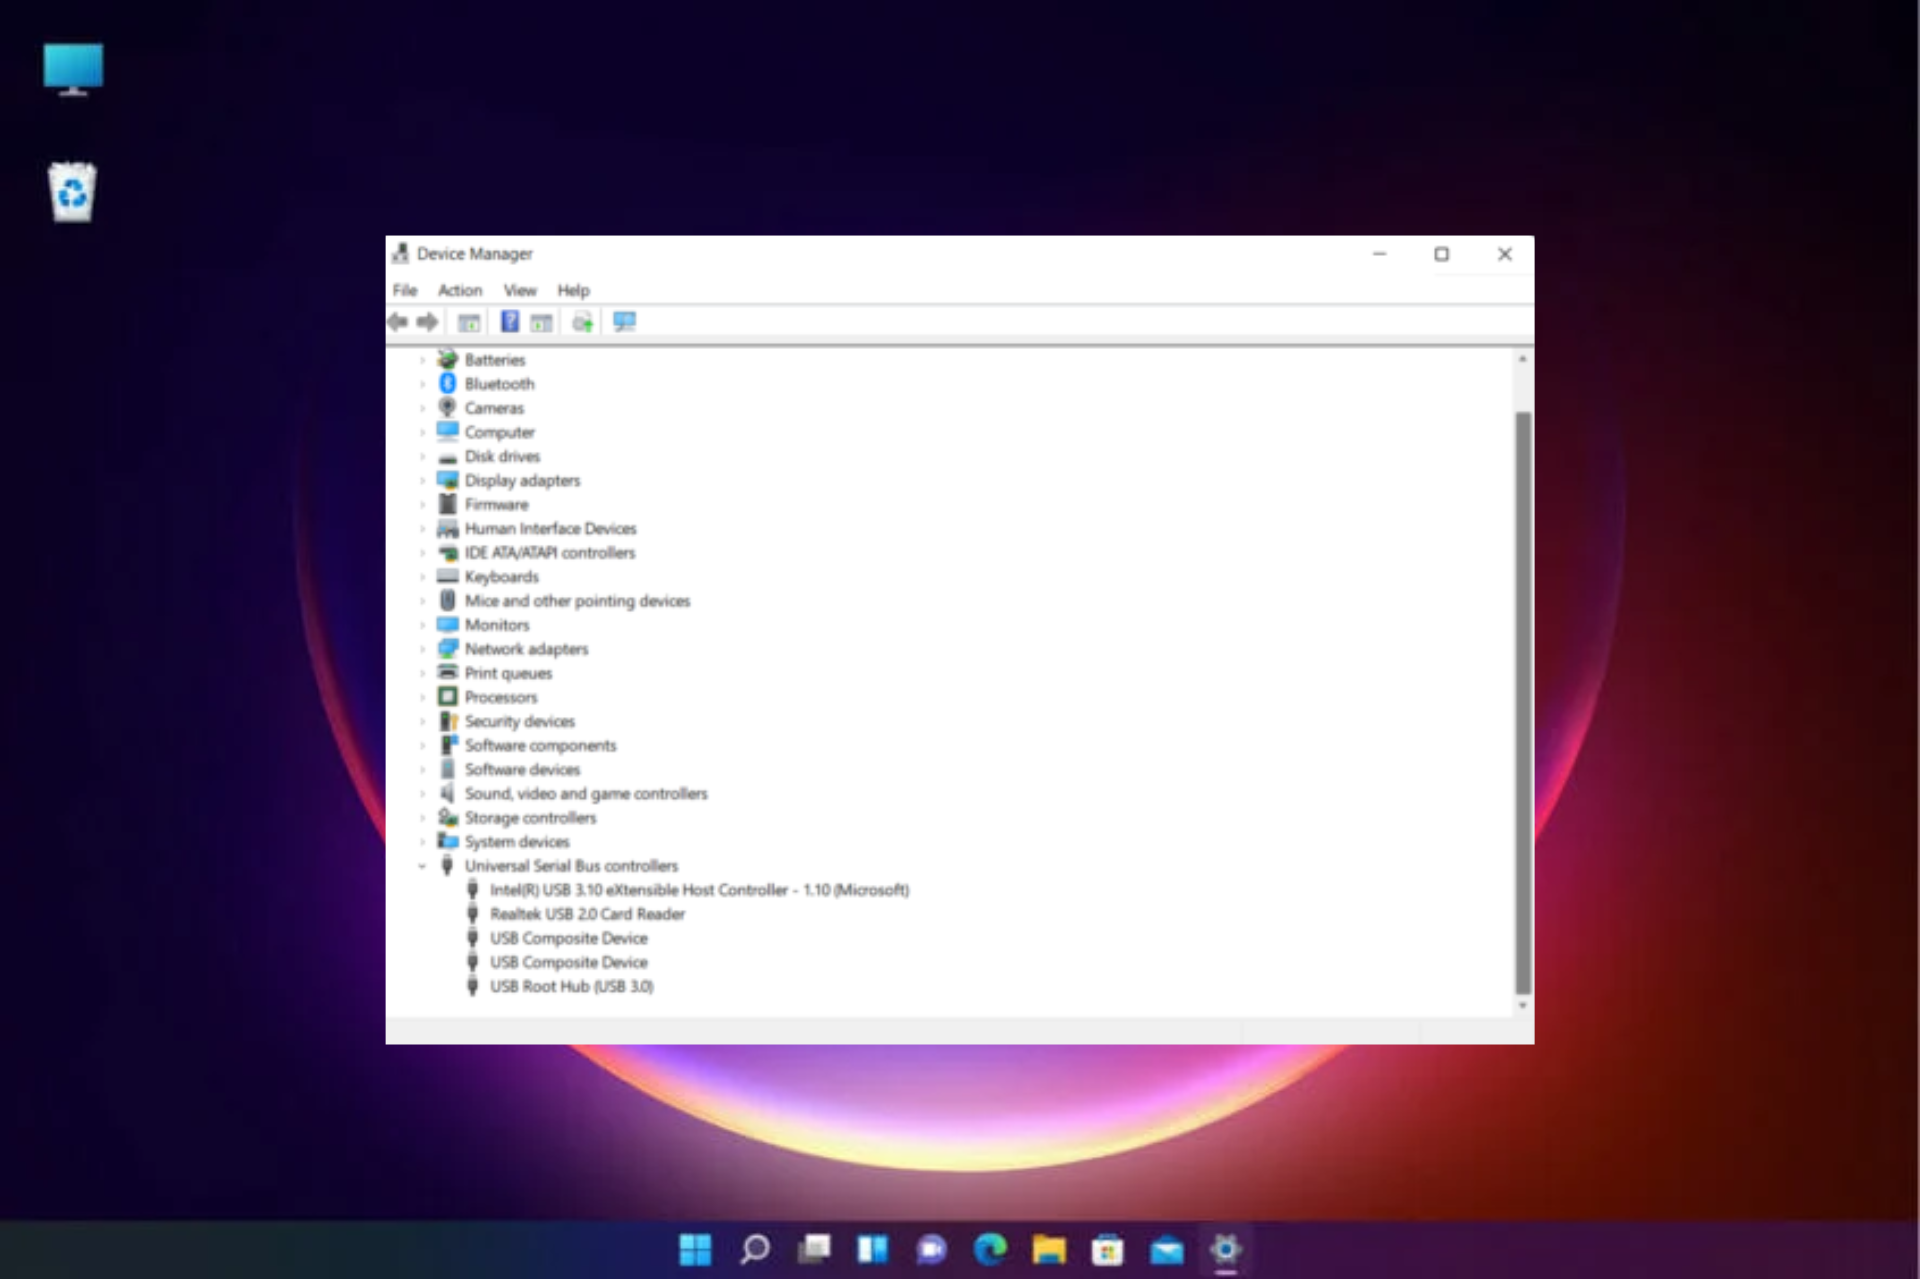This screenshot has height=1280, width=1920.
Task: Open the View menu
Action: click(x=520, y=290)
